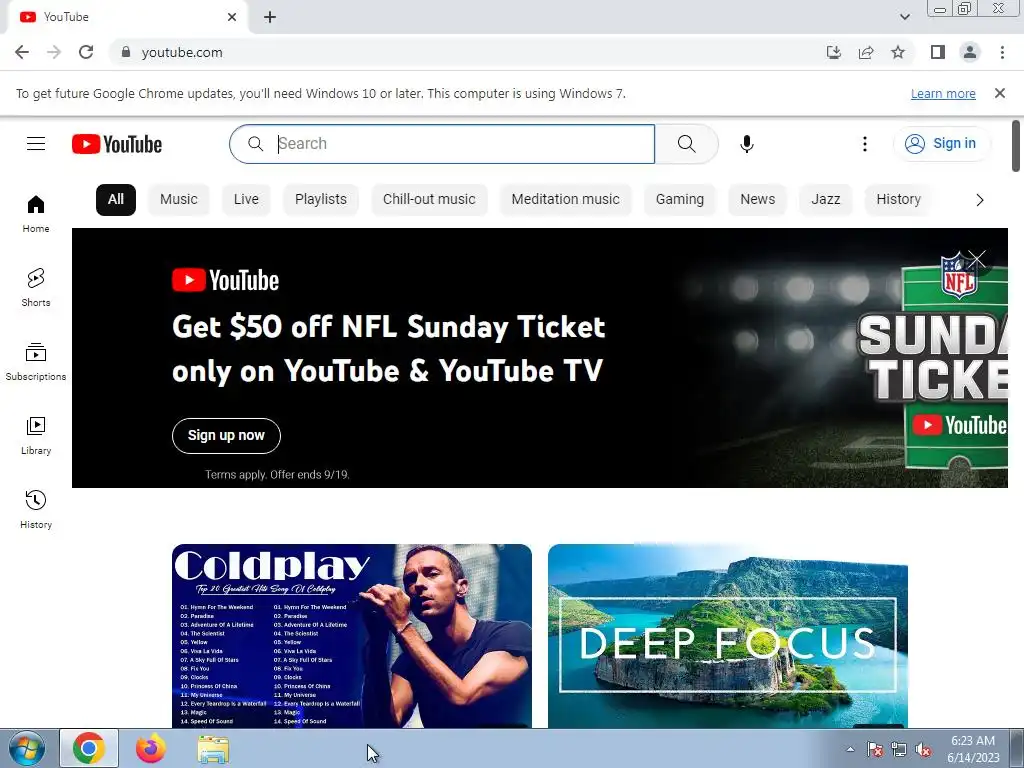Bookmark this page with the star
Image resolution: width=1024 pixels, height=768 pixels.
click(x=898, y=52)
